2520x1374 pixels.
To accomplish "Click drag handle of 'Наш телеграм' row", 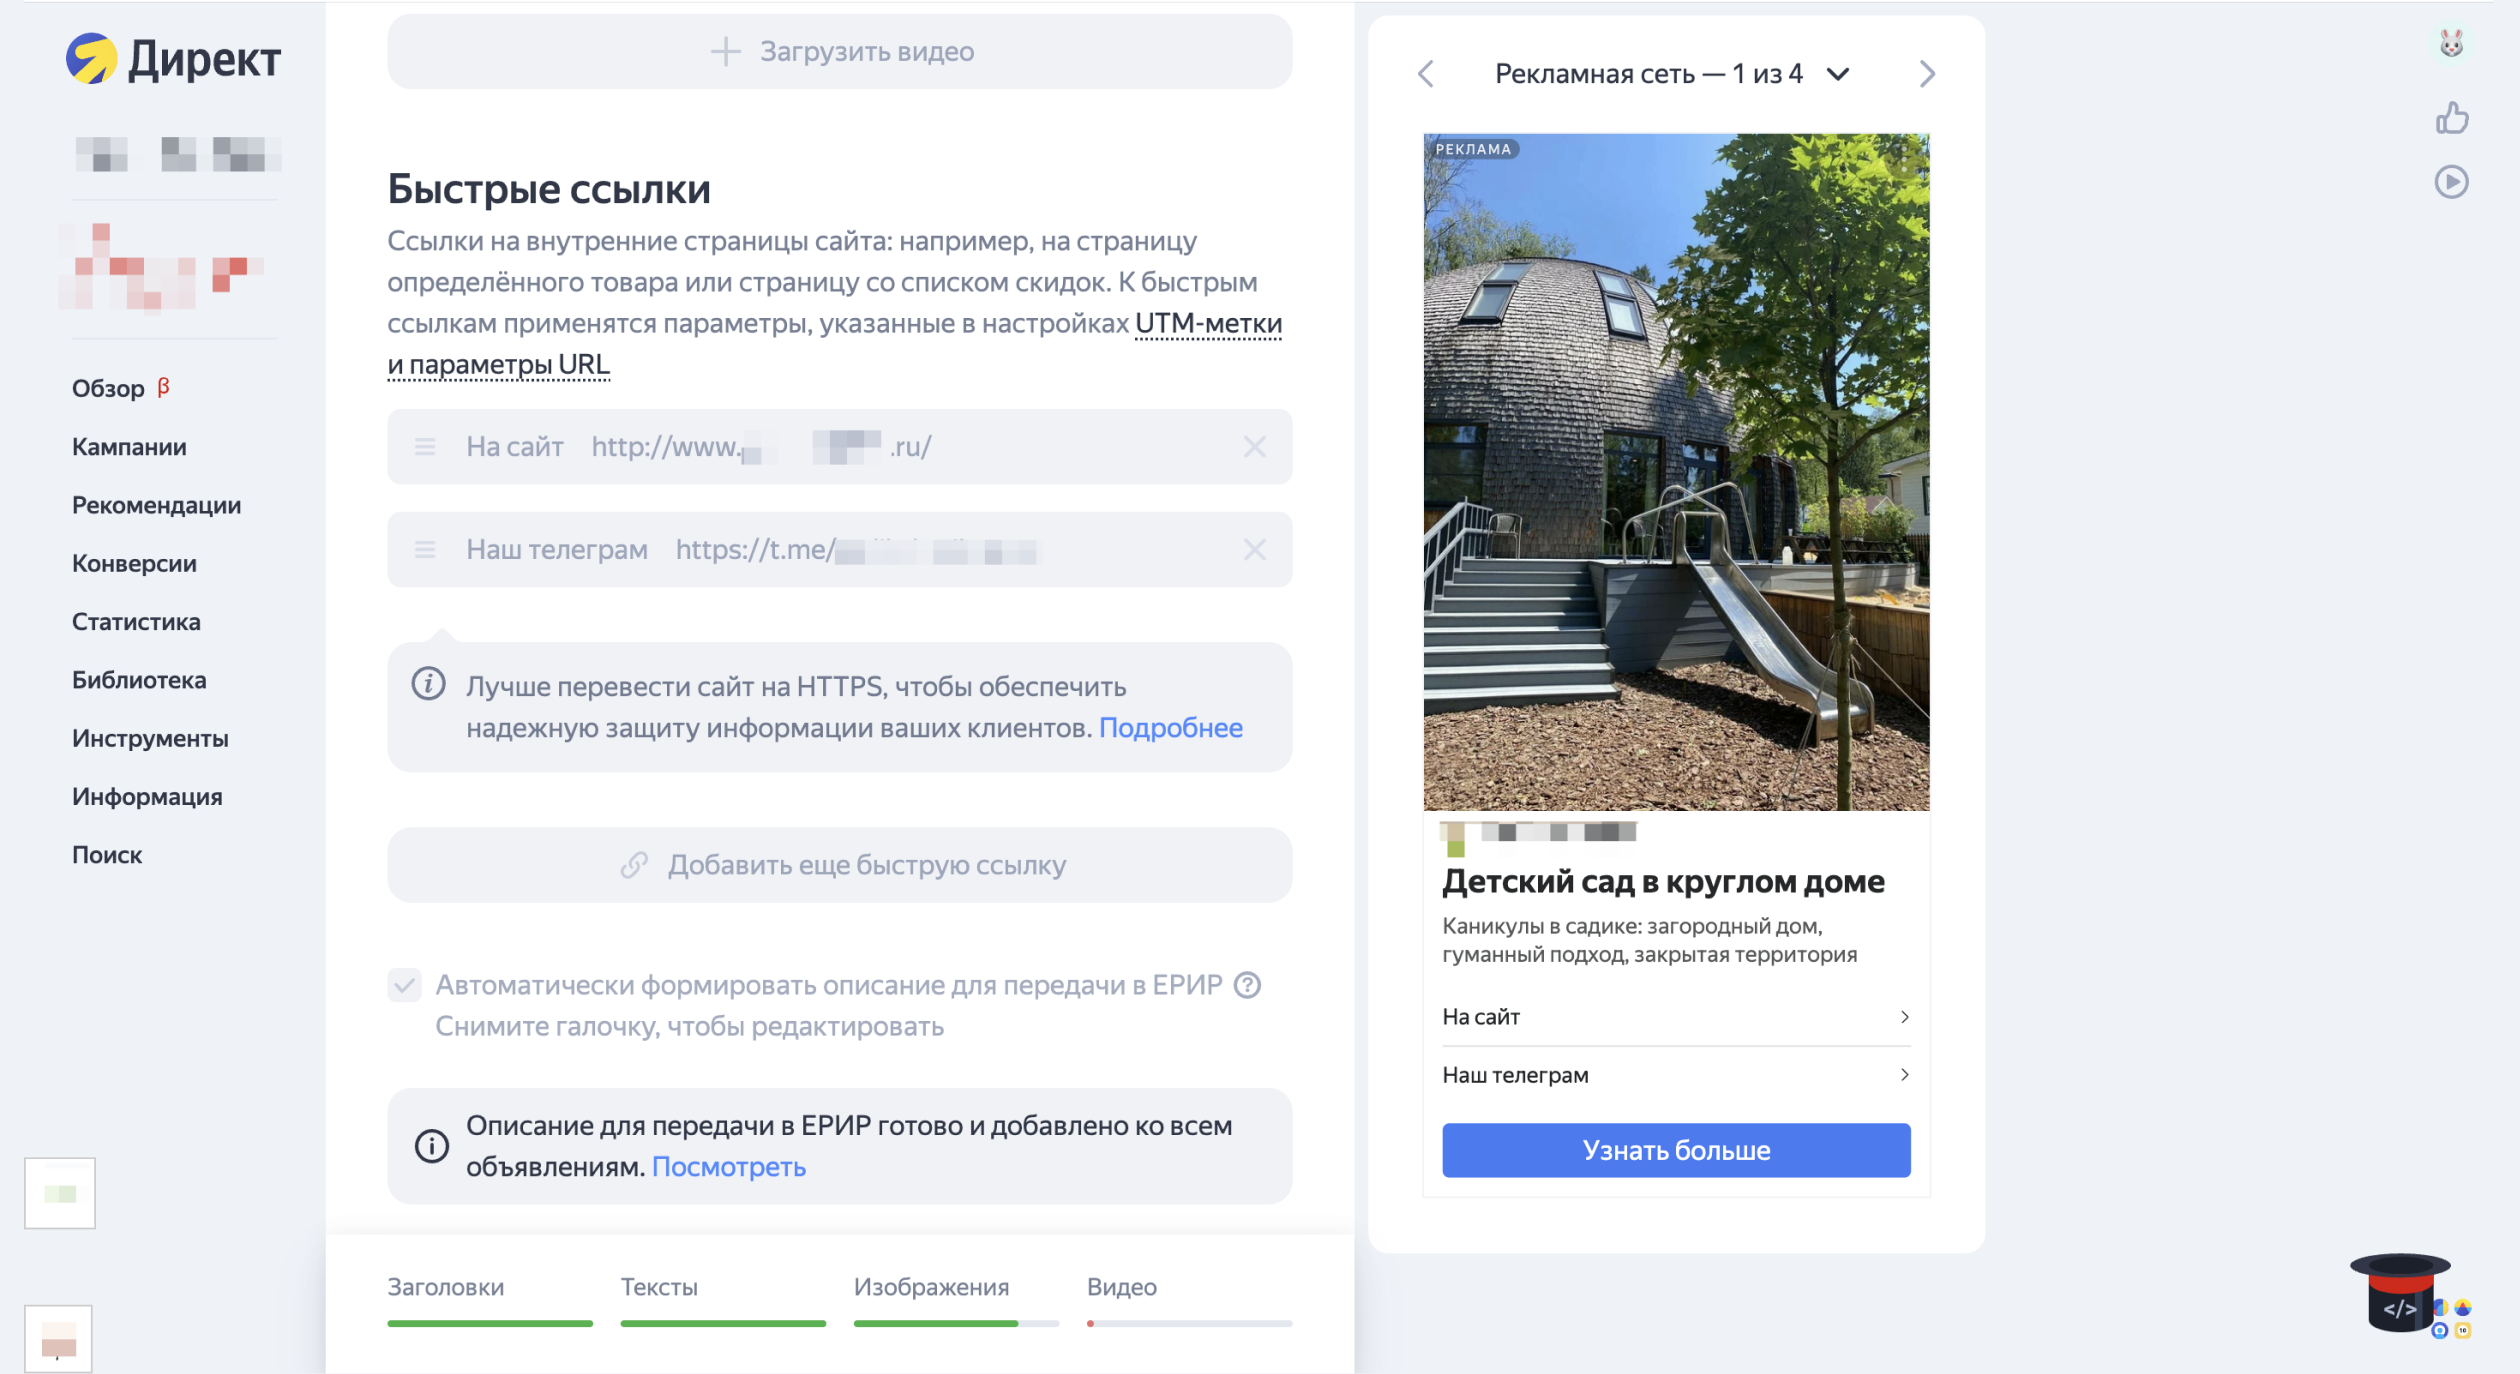I will coord(425,550).
